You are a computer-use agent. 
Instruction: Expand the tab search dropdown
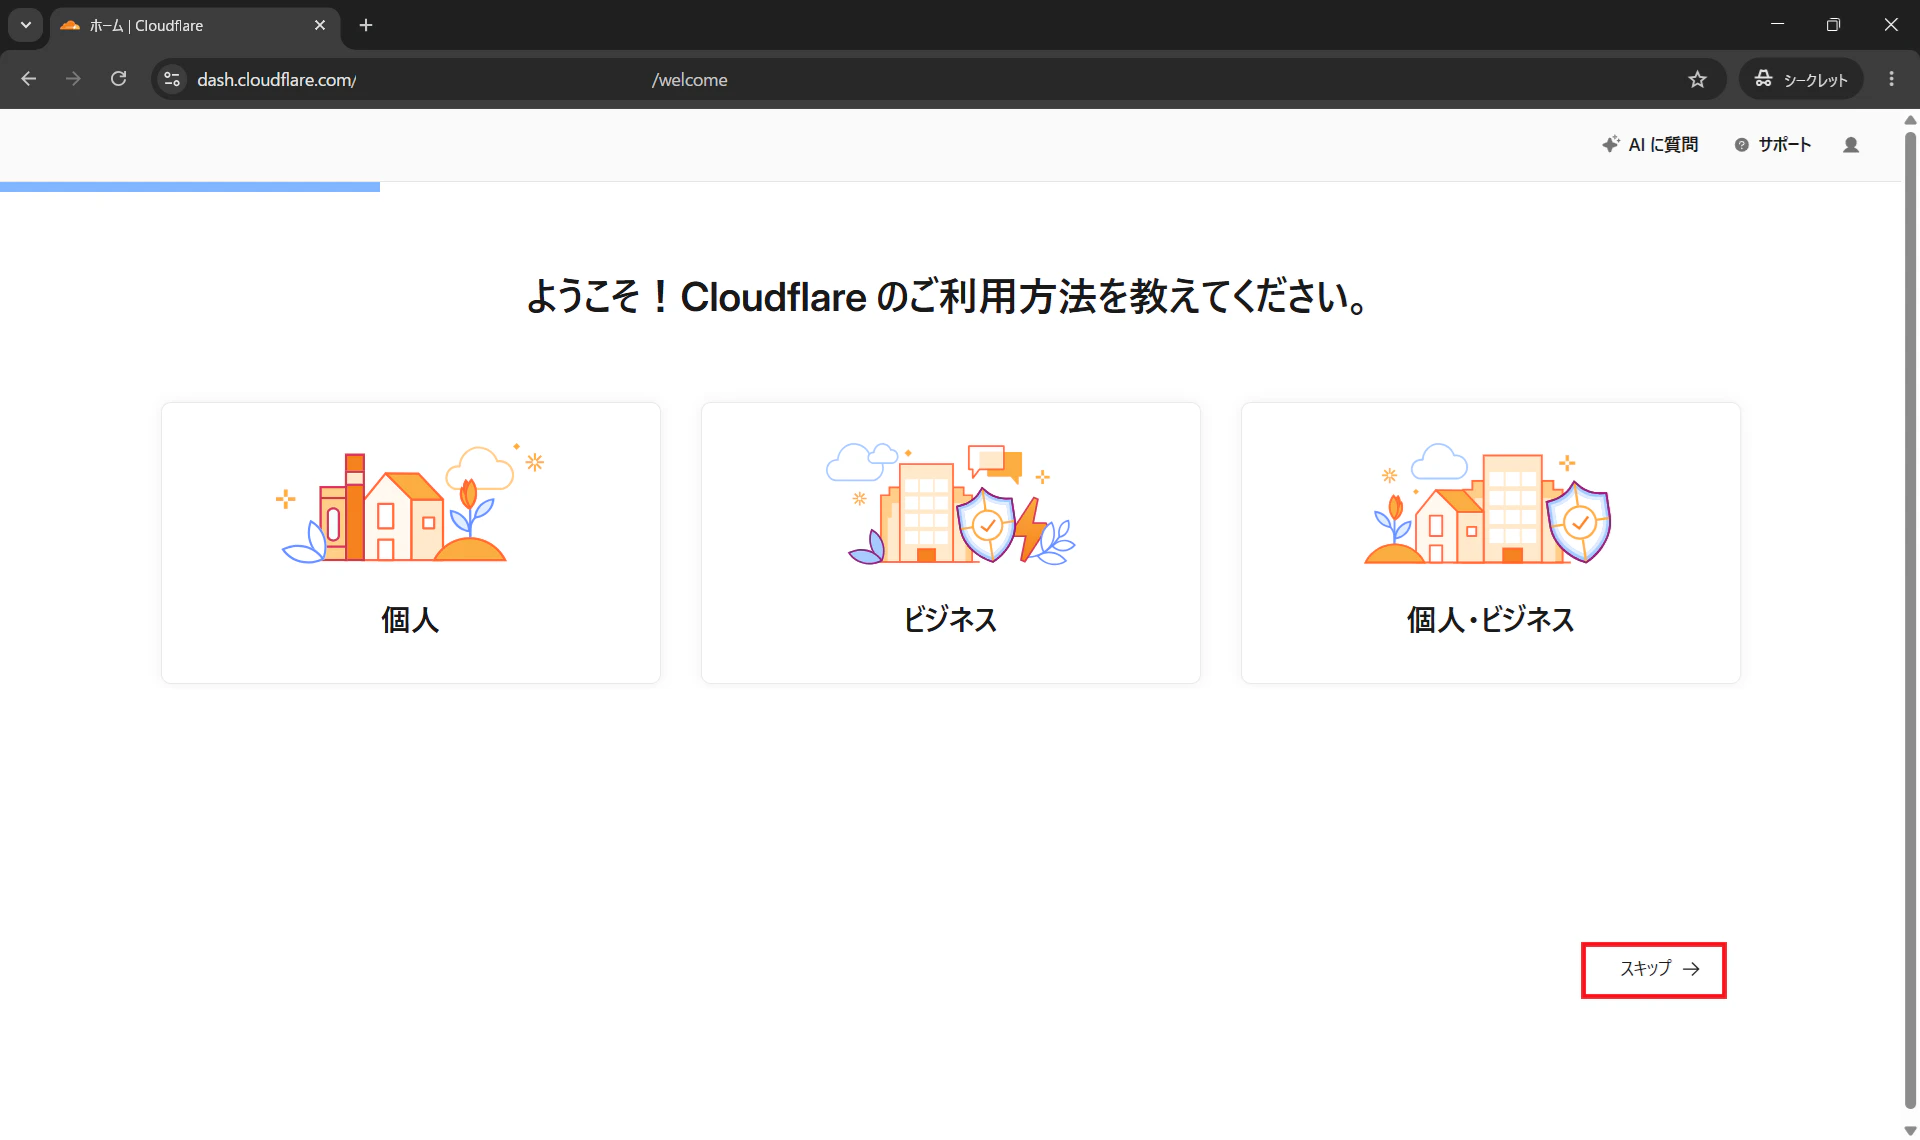coord(26,25)
